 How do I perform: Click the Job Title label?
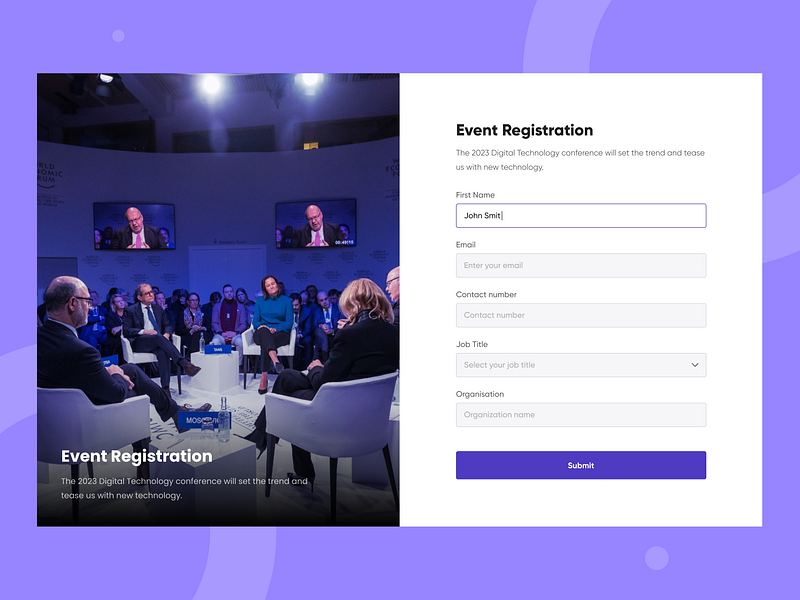(472, 344)
